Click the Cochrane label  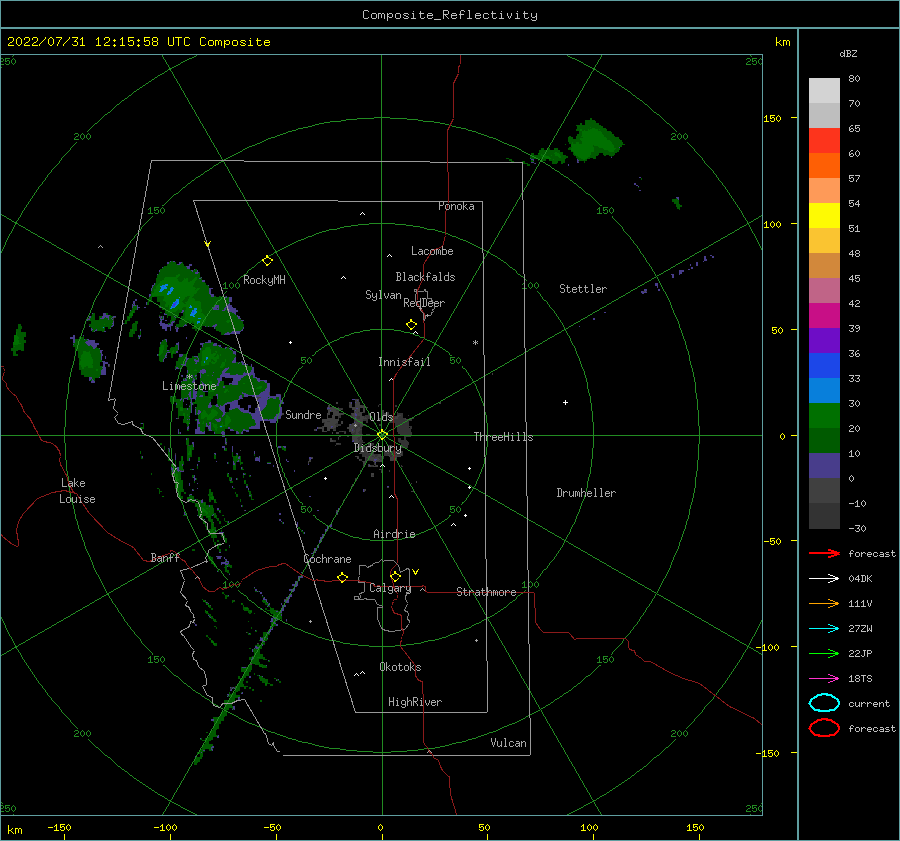tap(327, 559)
